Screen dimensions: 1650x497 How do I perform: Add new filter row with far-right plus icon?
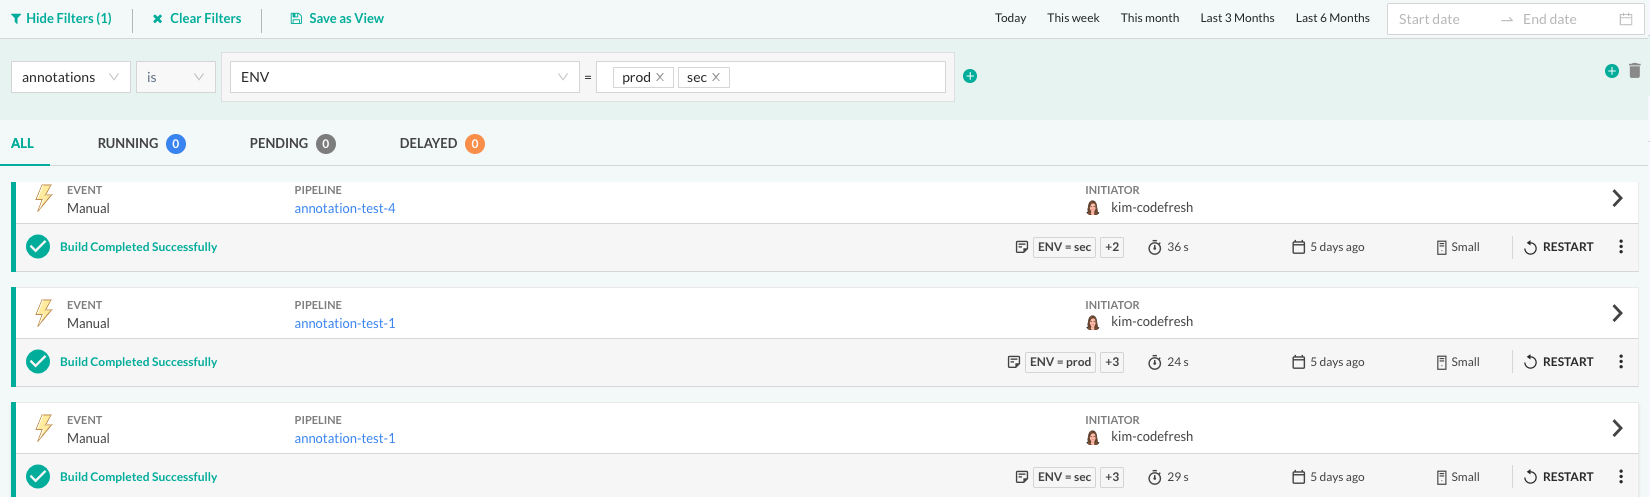pyautogui.click(x=1611, y=71)
